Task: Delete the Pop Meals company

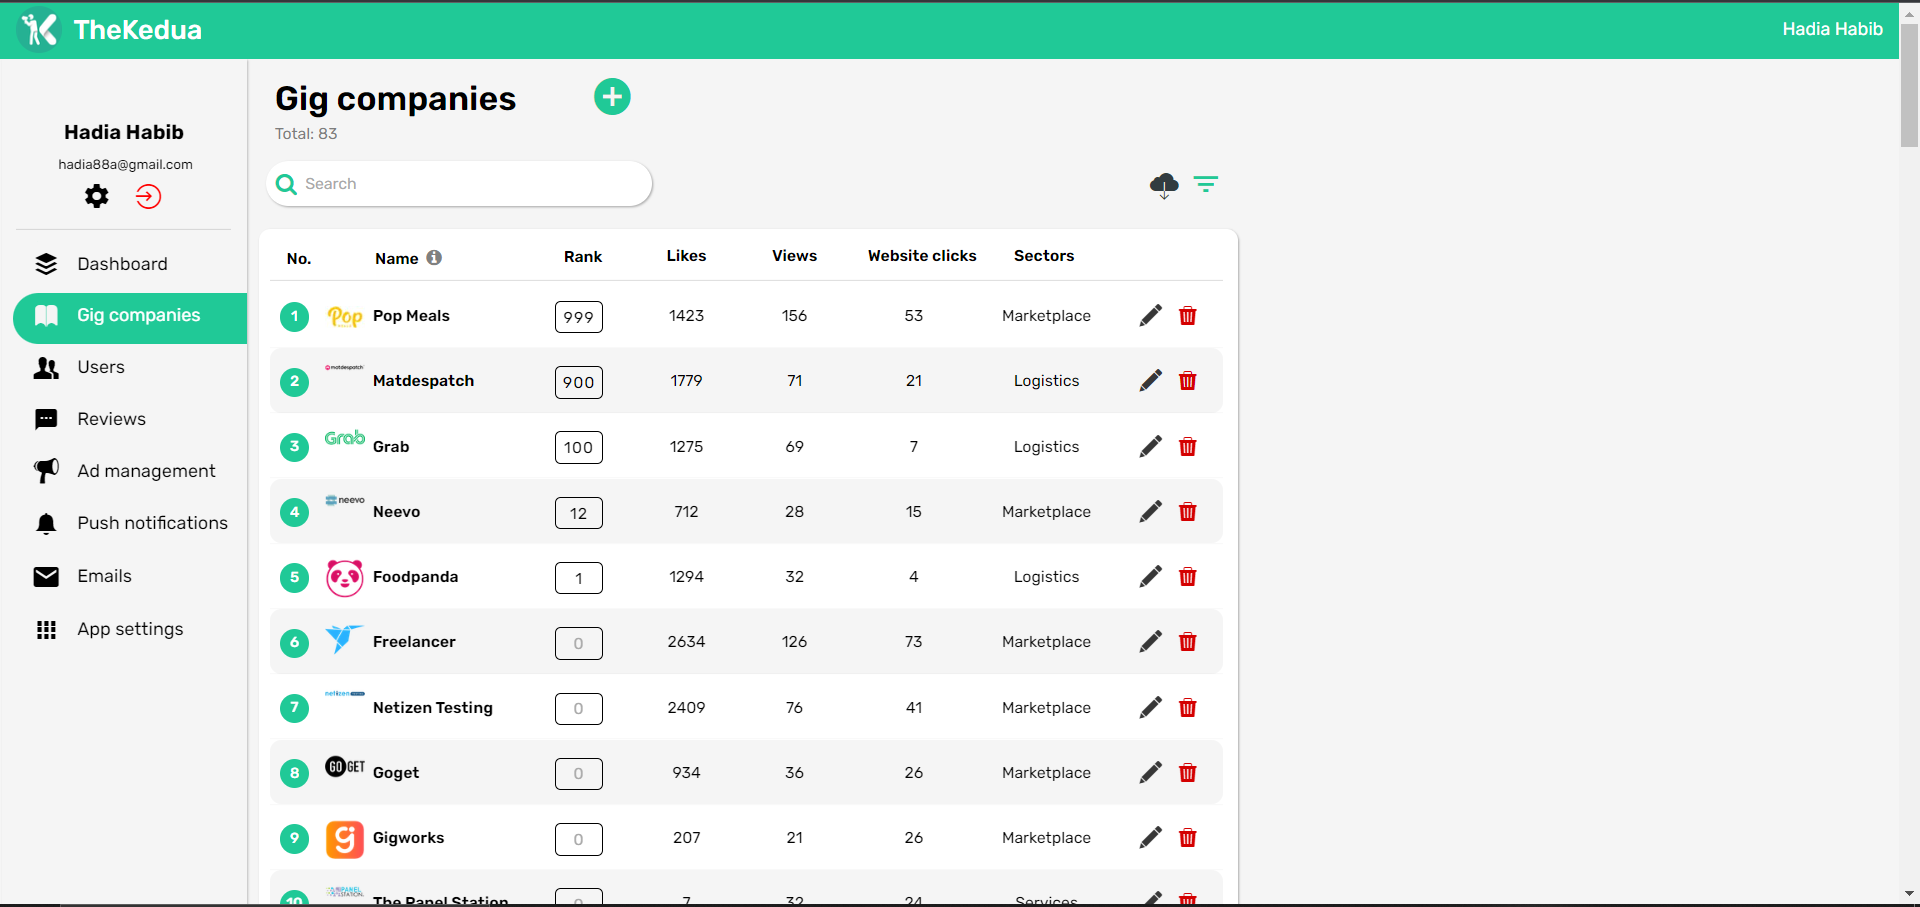Action: pos(1188,315)
